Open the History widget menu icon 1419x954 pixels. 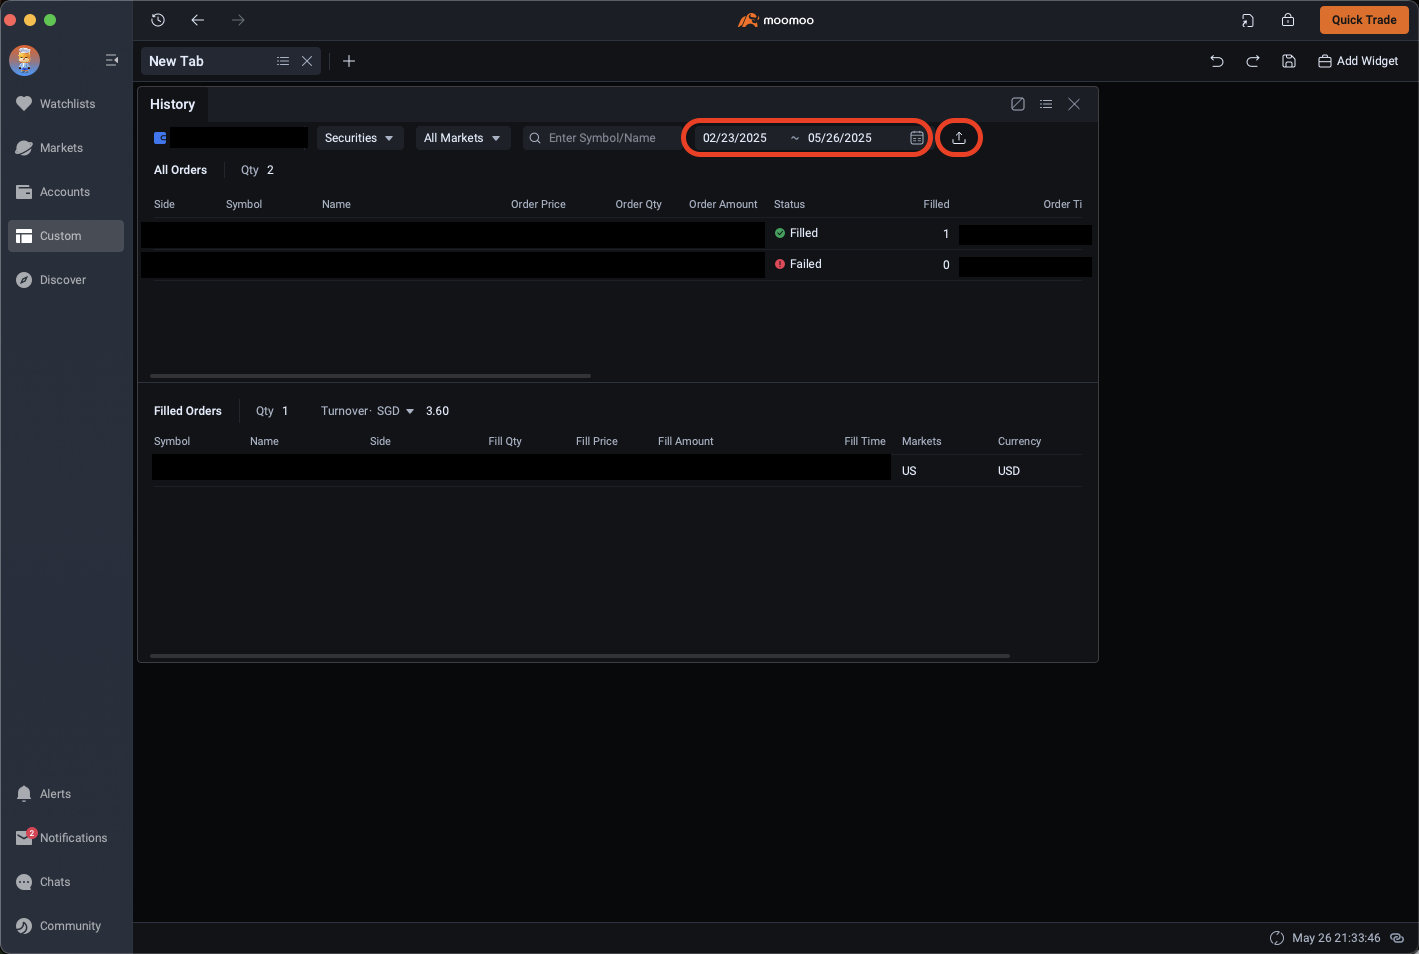[x=1046, y=104]
